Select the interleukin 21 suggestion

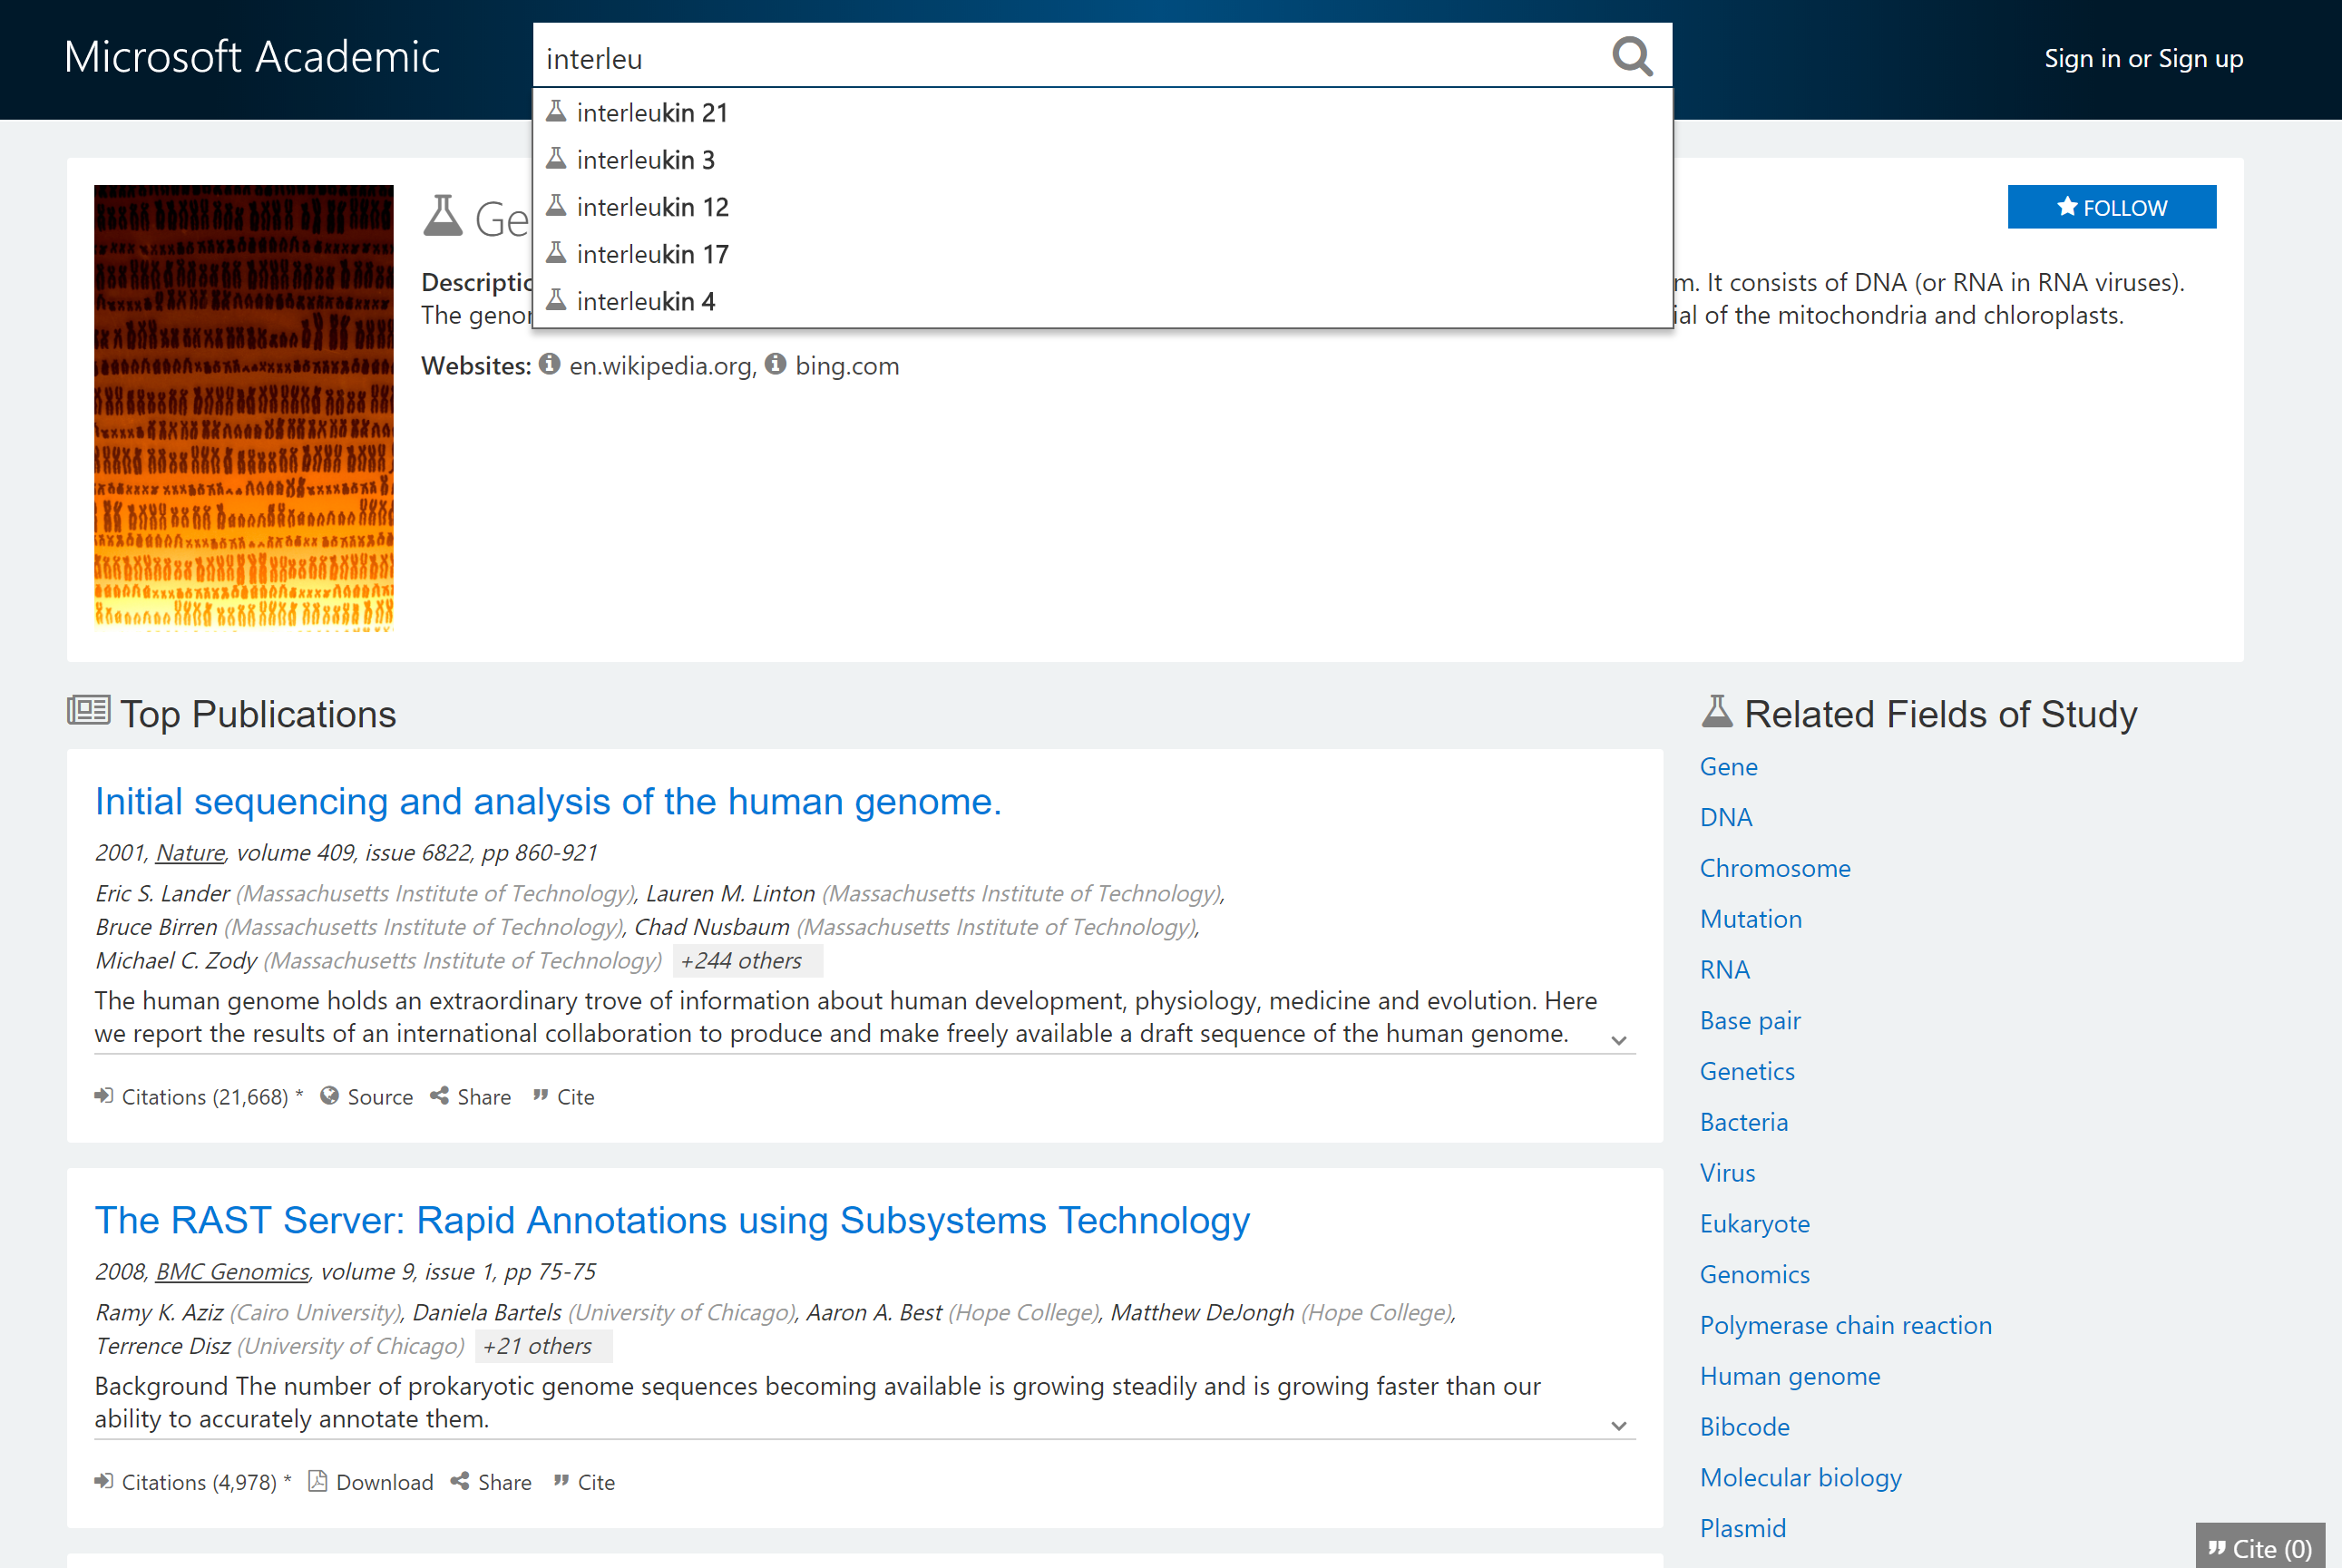pyautogui.click(x=652, y=112)
